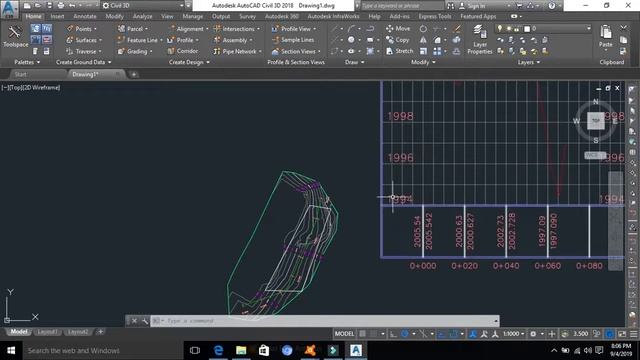640x360 pixels.
Task: Open the Toolspace palette
Action: click(15, 36)
